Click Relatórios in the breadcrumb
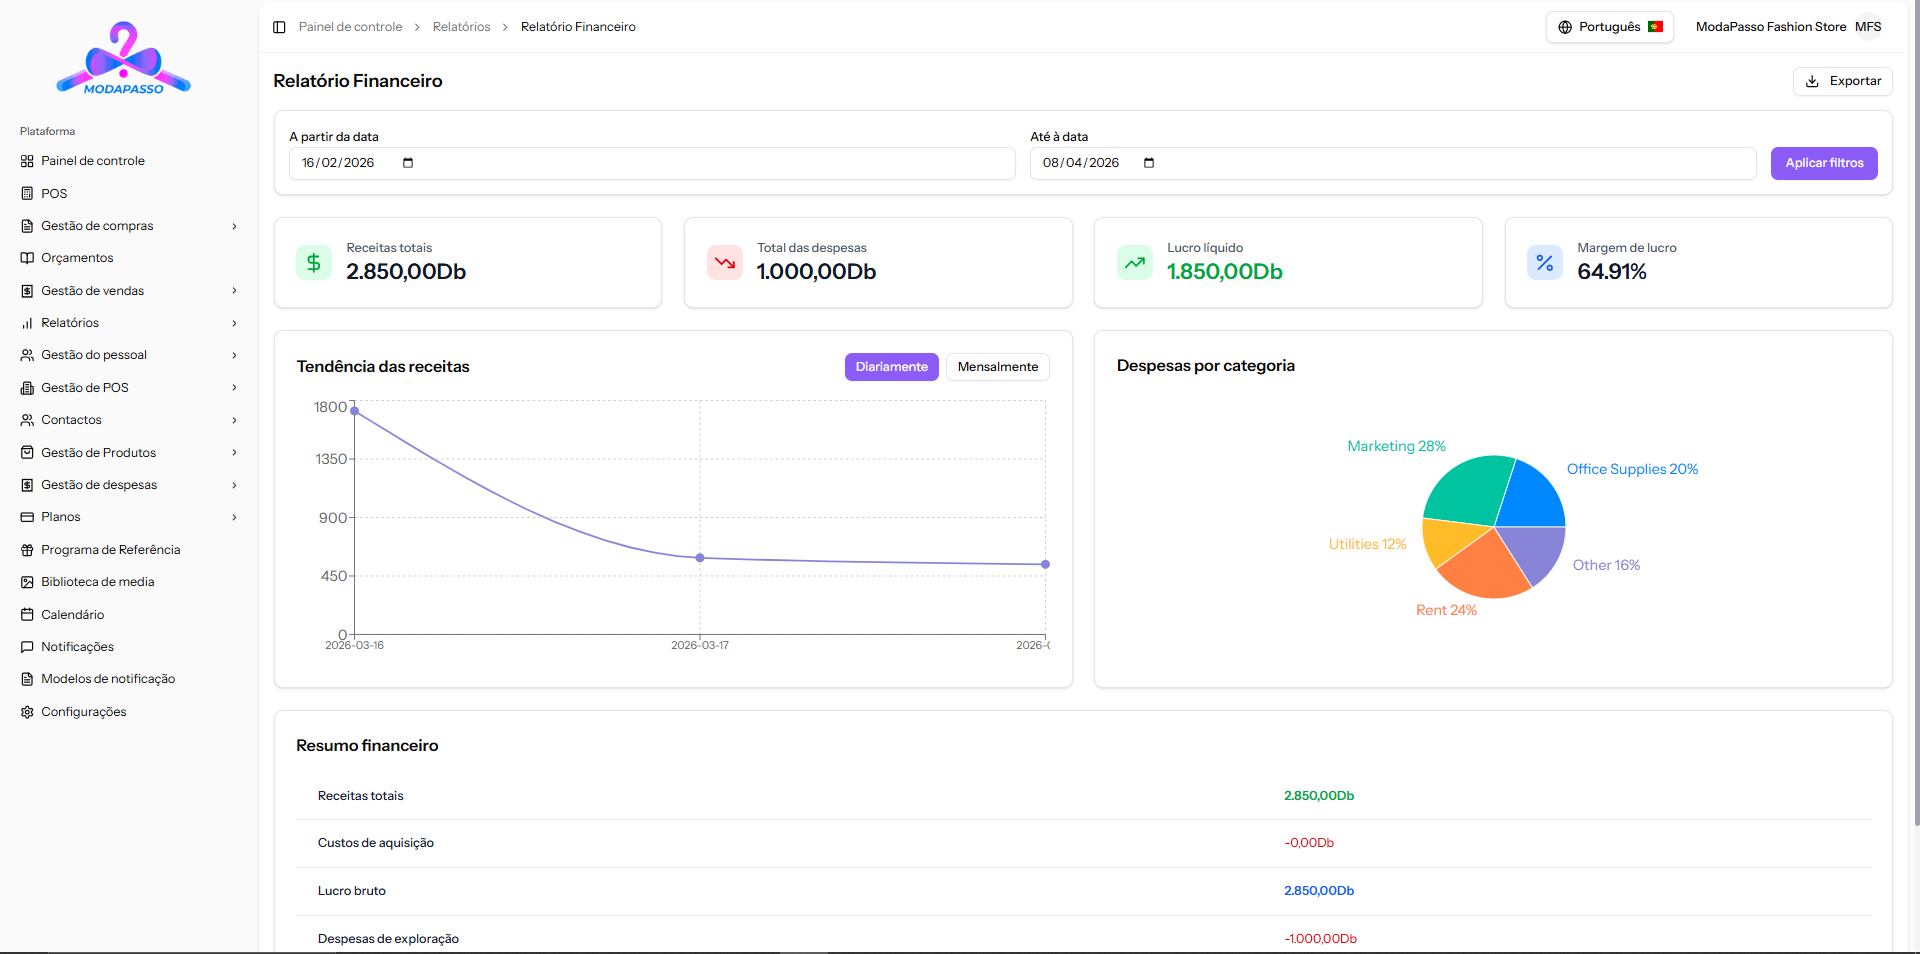Screen dimensions: 1920x954 pos(461,27)
